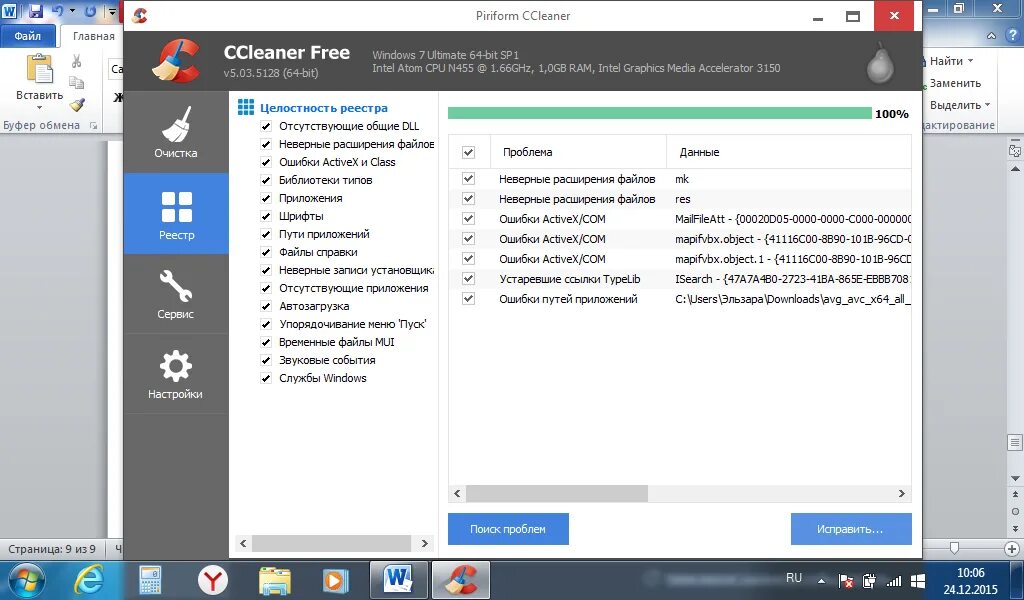The height and width of the screenshot is (600, 1024).
Task: Click the Word zoom in plus button
Action: 1012,548
